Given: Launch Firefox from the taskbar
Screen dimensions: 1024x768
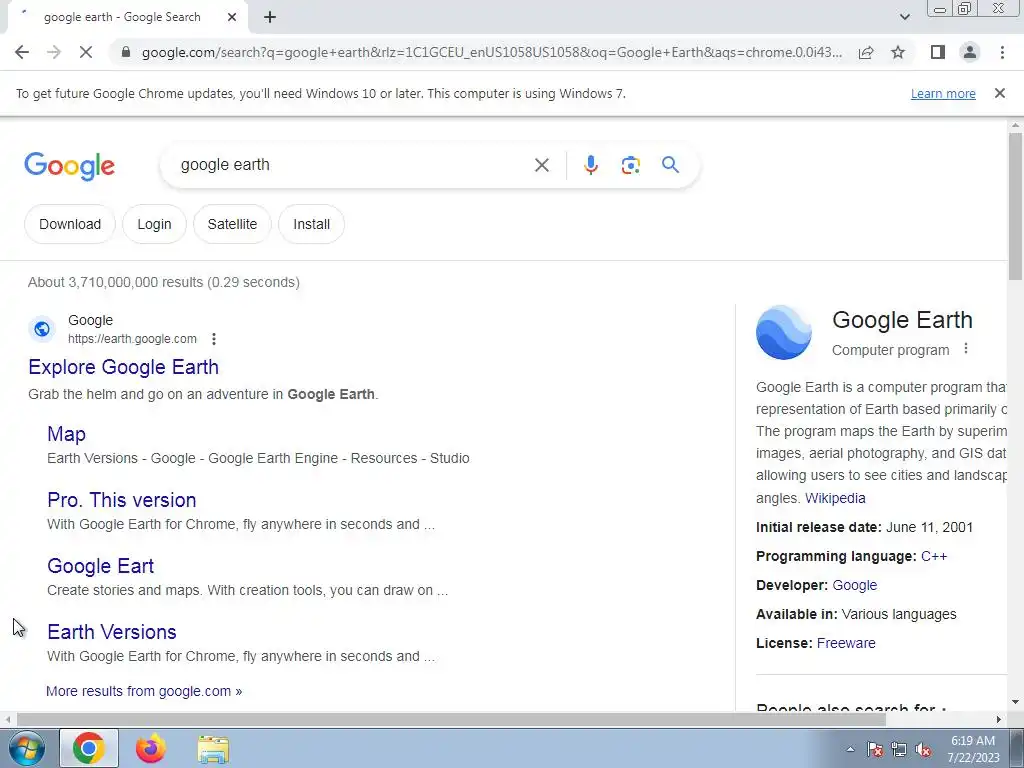Looking at the screenshot, I should point(151,748).
